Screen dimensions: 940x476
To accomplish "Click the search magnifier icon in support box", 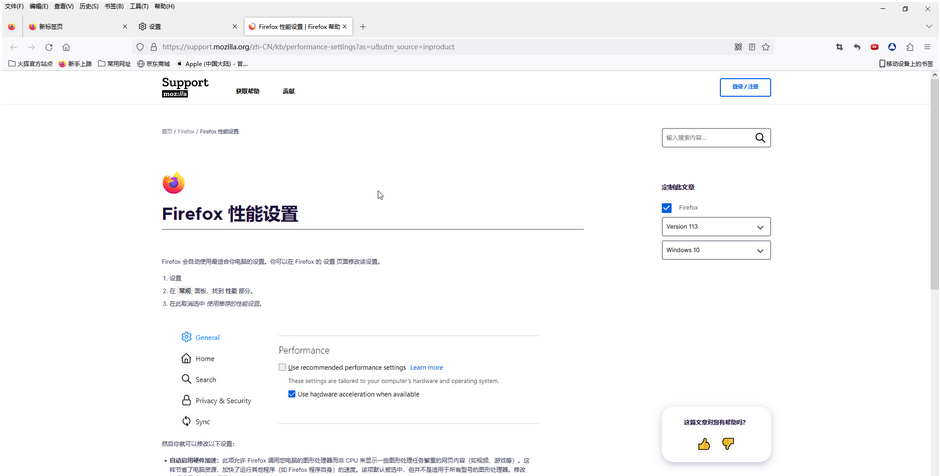I will coord(760,138).
